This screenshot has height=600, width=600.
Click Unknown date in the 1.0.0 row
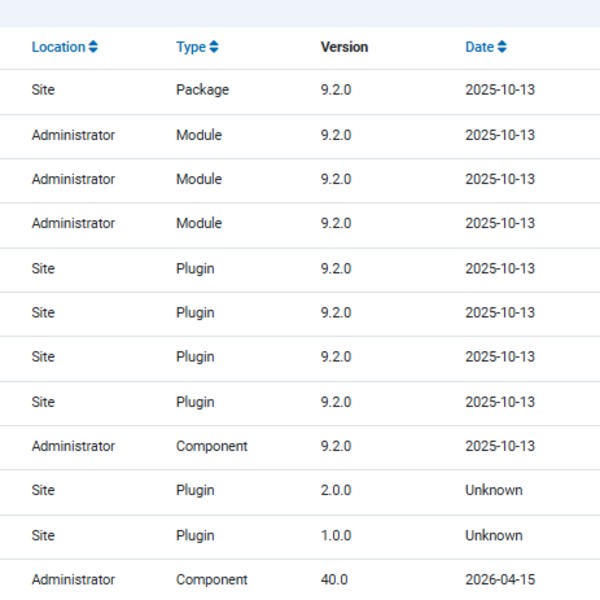494,535
